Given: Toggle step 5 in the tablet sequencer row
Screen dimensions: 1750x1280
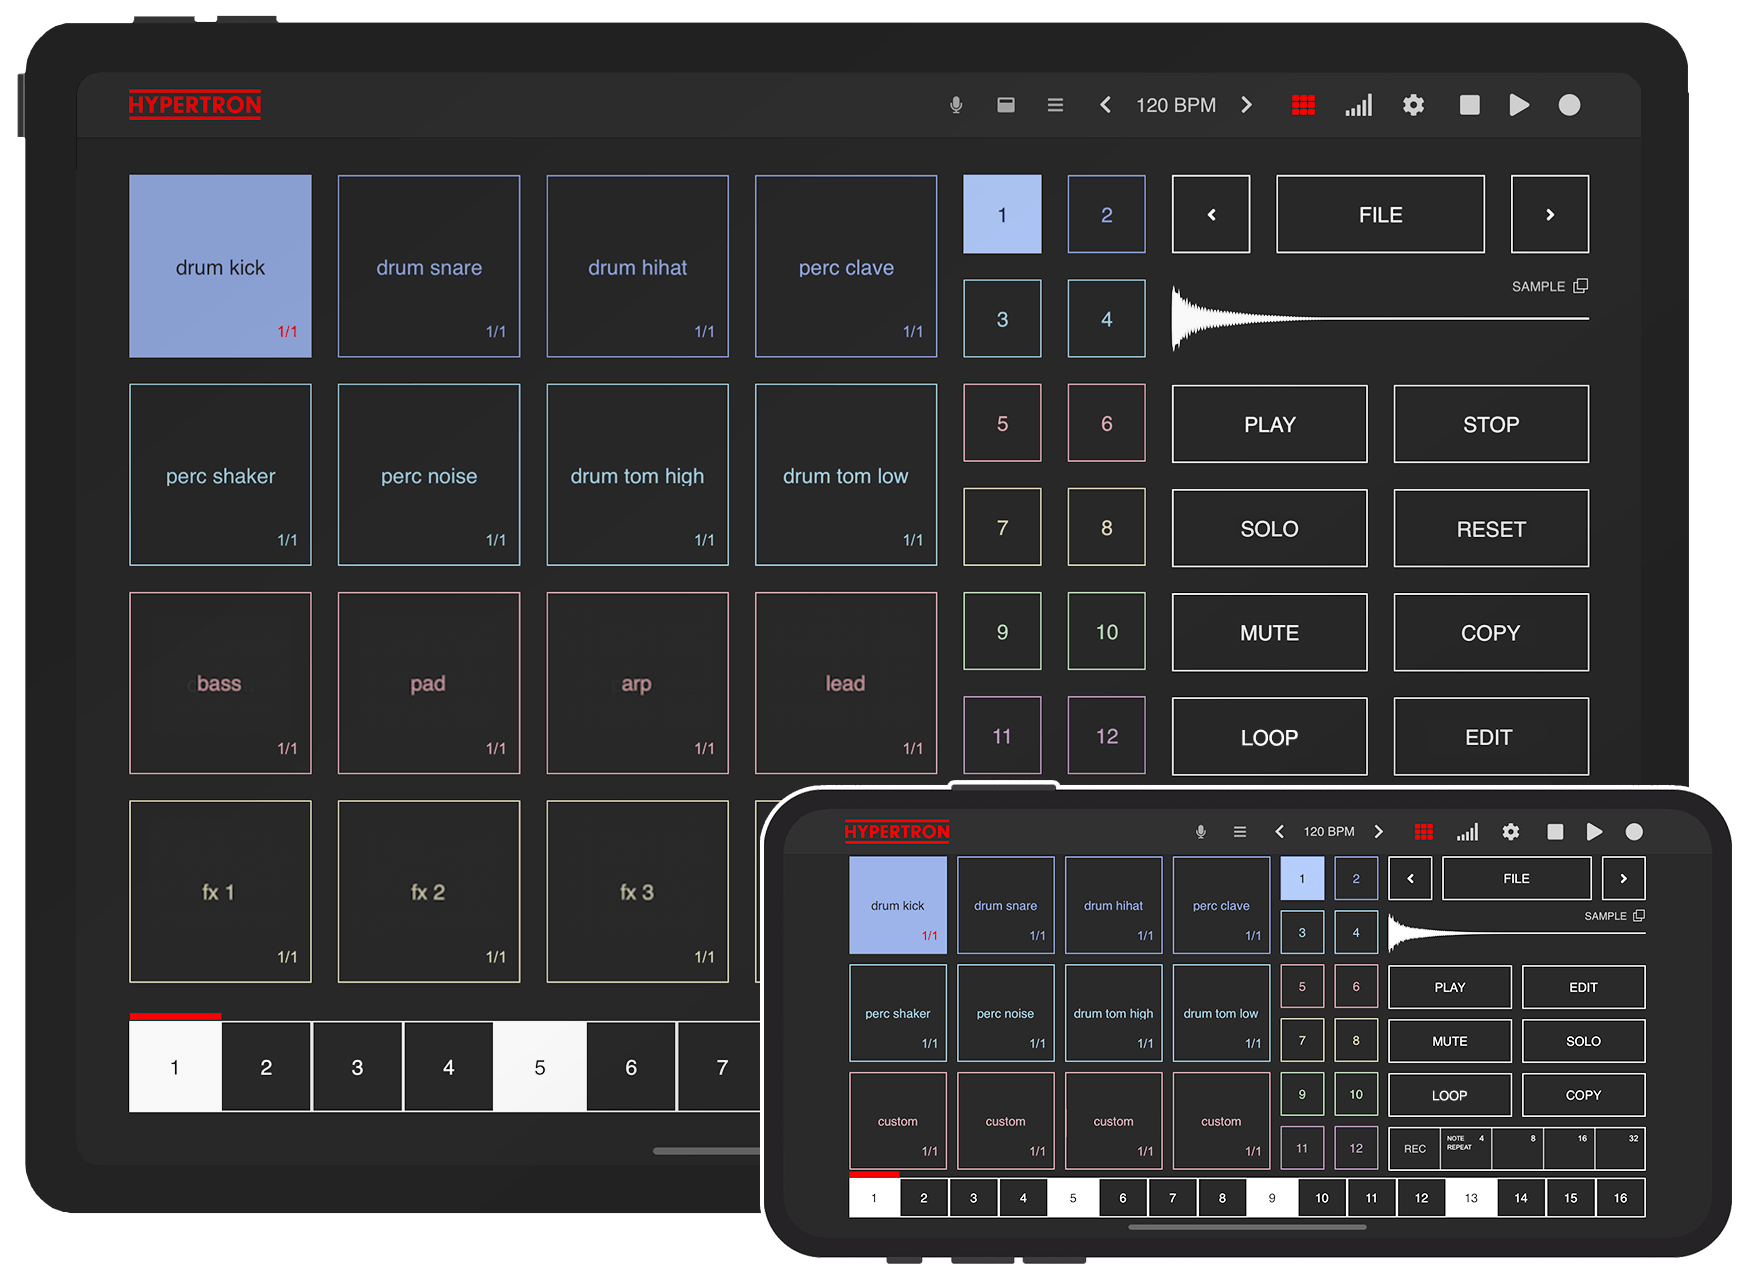Looking at the screenshot, I should pyautogui.click(x=540, y=1067).
